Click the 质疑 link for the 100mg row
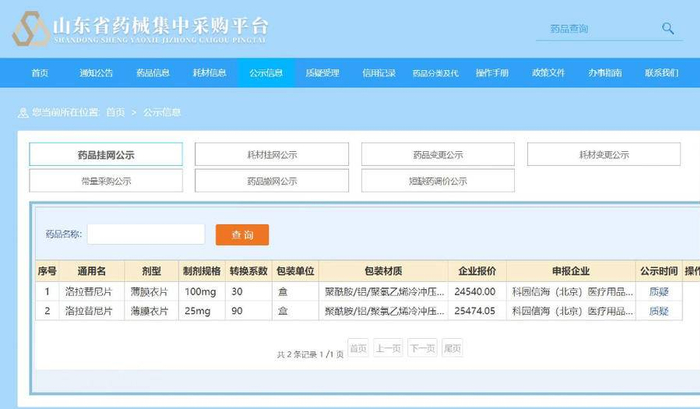Screen dimensions: 700x409 click(x=658, y=292)
